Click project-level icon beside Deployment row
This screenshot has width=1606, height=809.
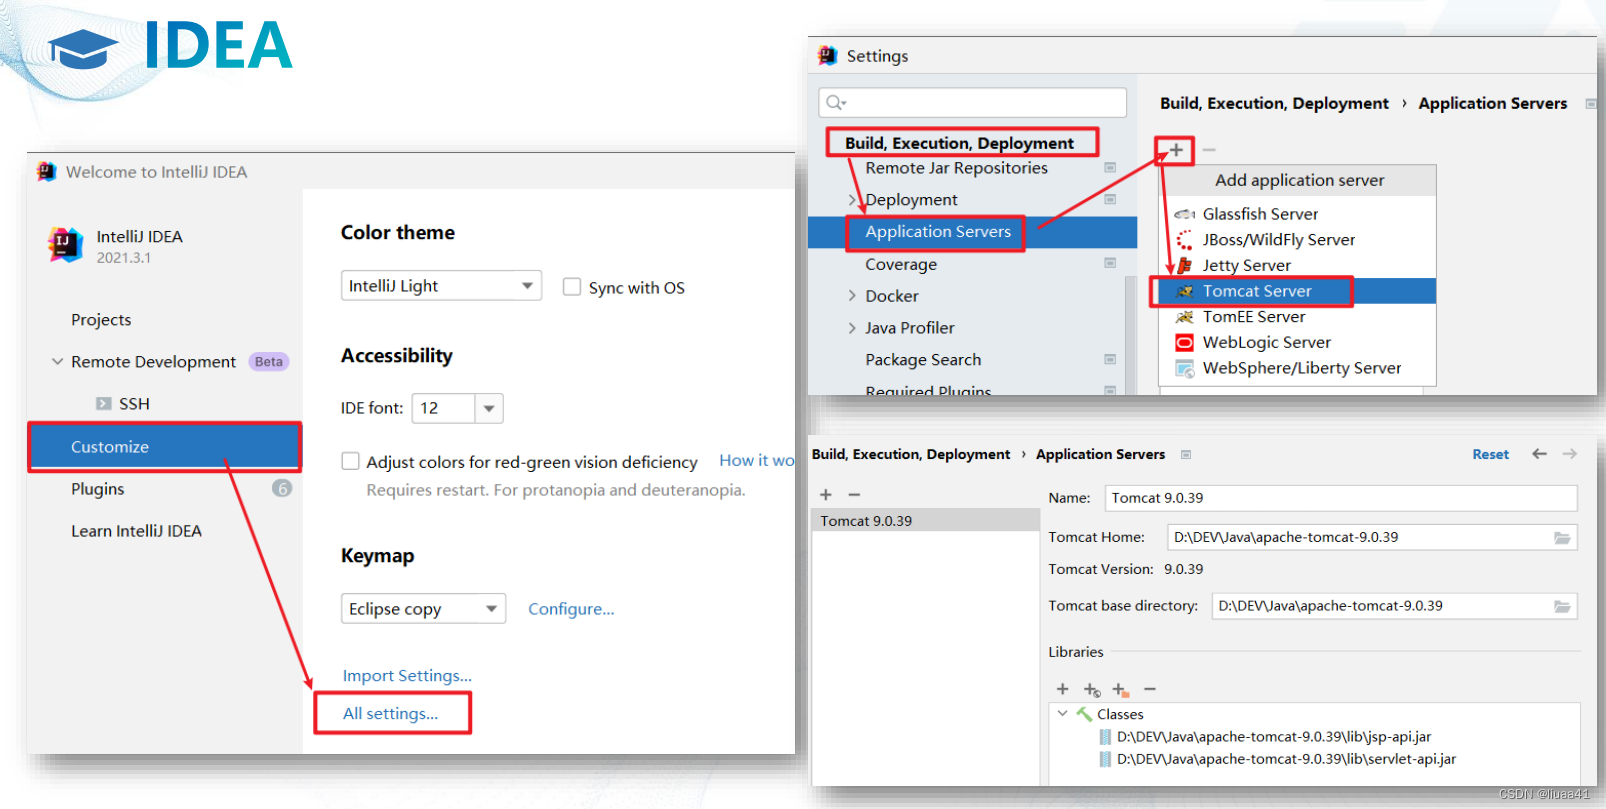pyautogui.click(x=1110, y=200)
